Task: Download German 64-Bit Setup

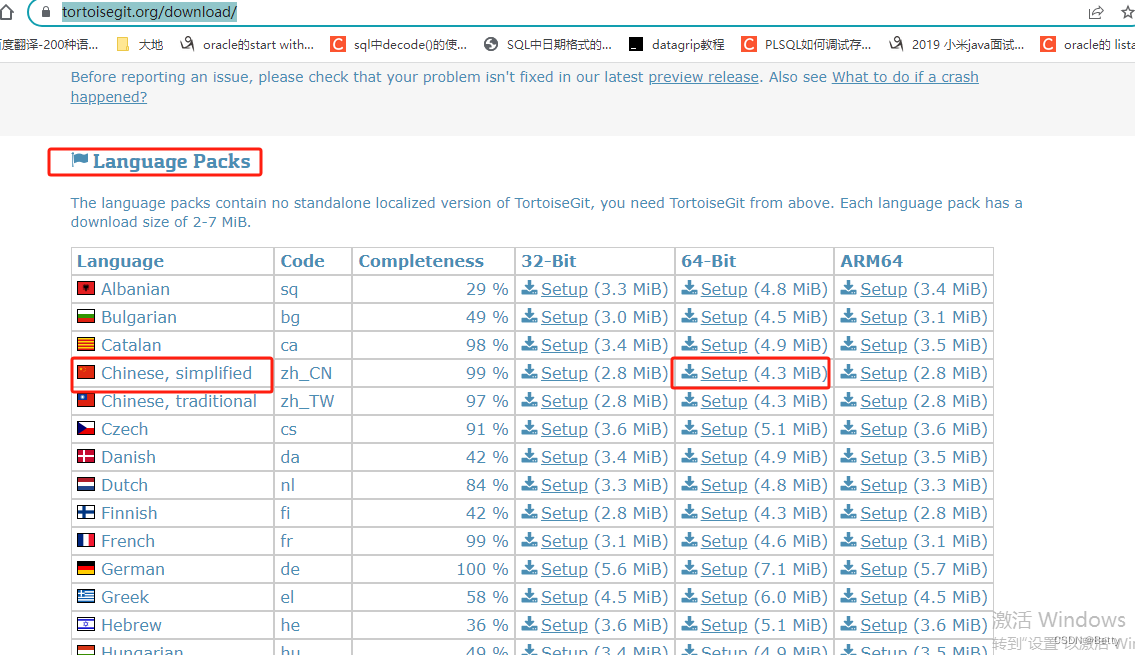Action: [x=724, y=569]
